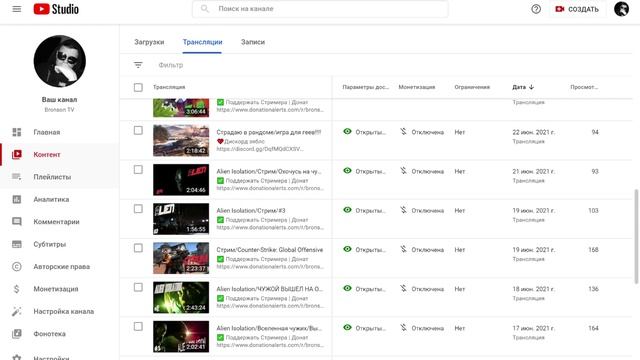Click the filter lines icon
This screenshot has width=640, height=360.
138,65
